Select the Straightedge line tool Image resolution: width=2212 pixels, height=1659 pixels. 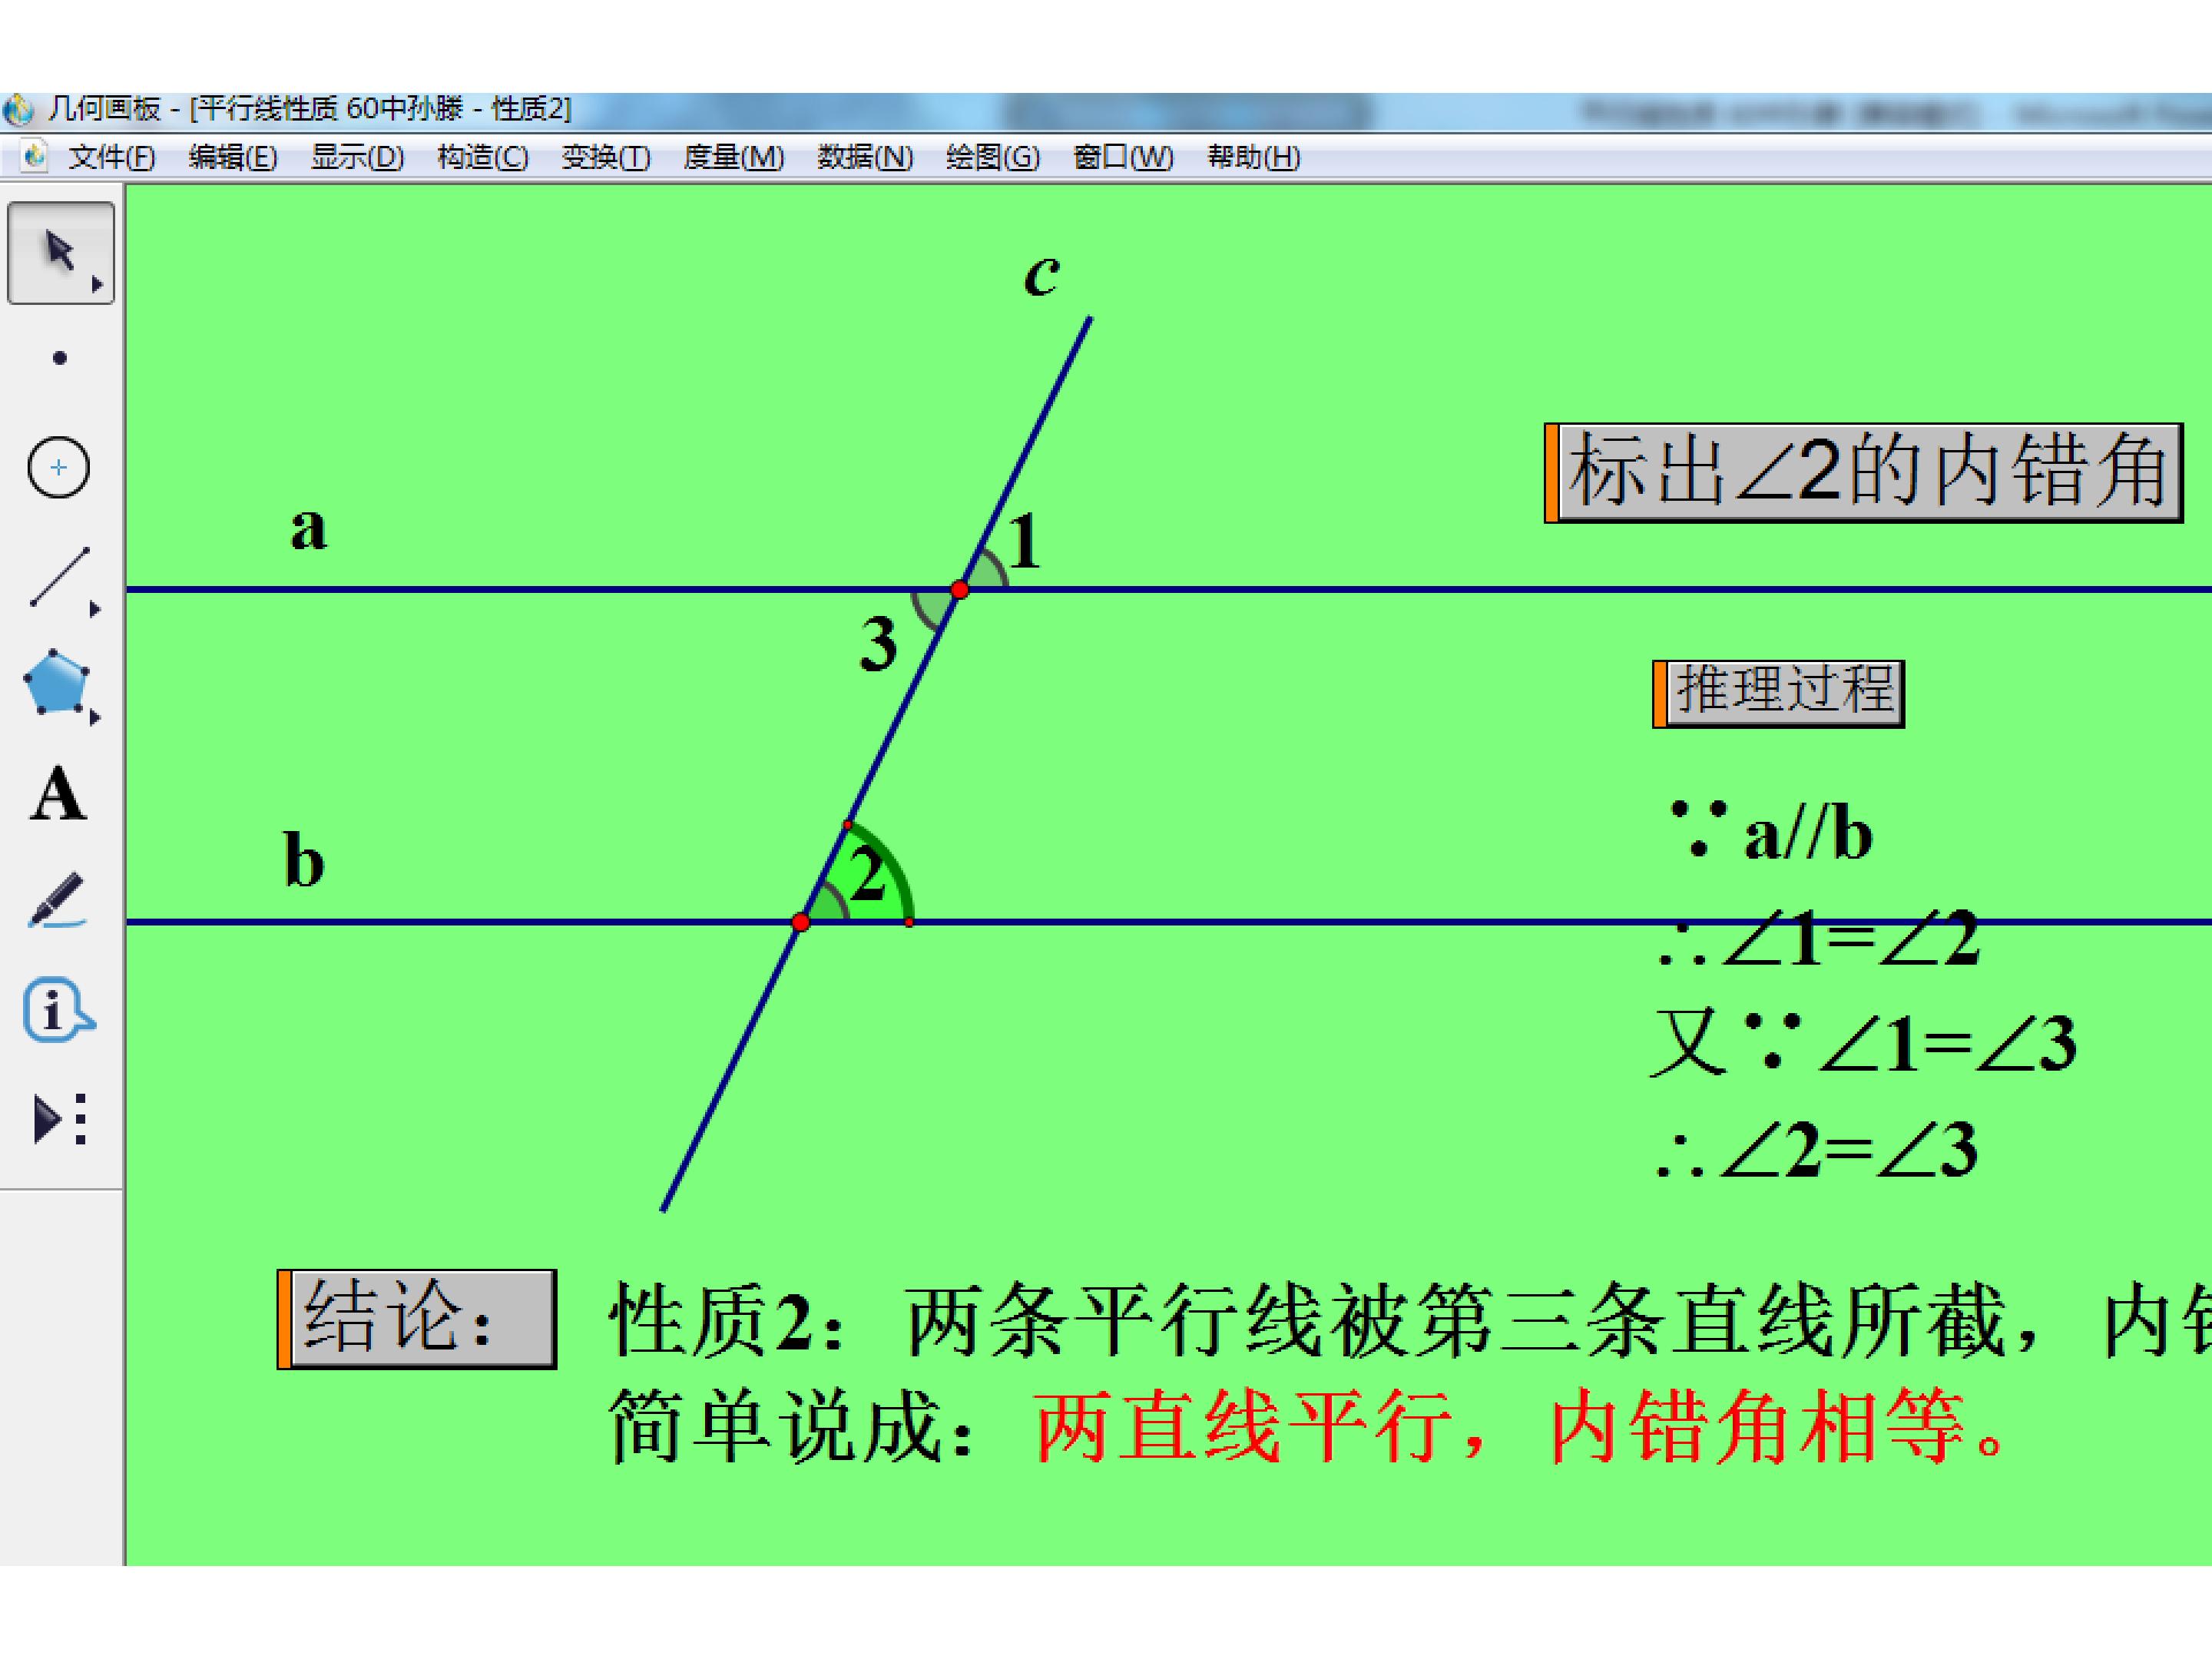[60, 577]
